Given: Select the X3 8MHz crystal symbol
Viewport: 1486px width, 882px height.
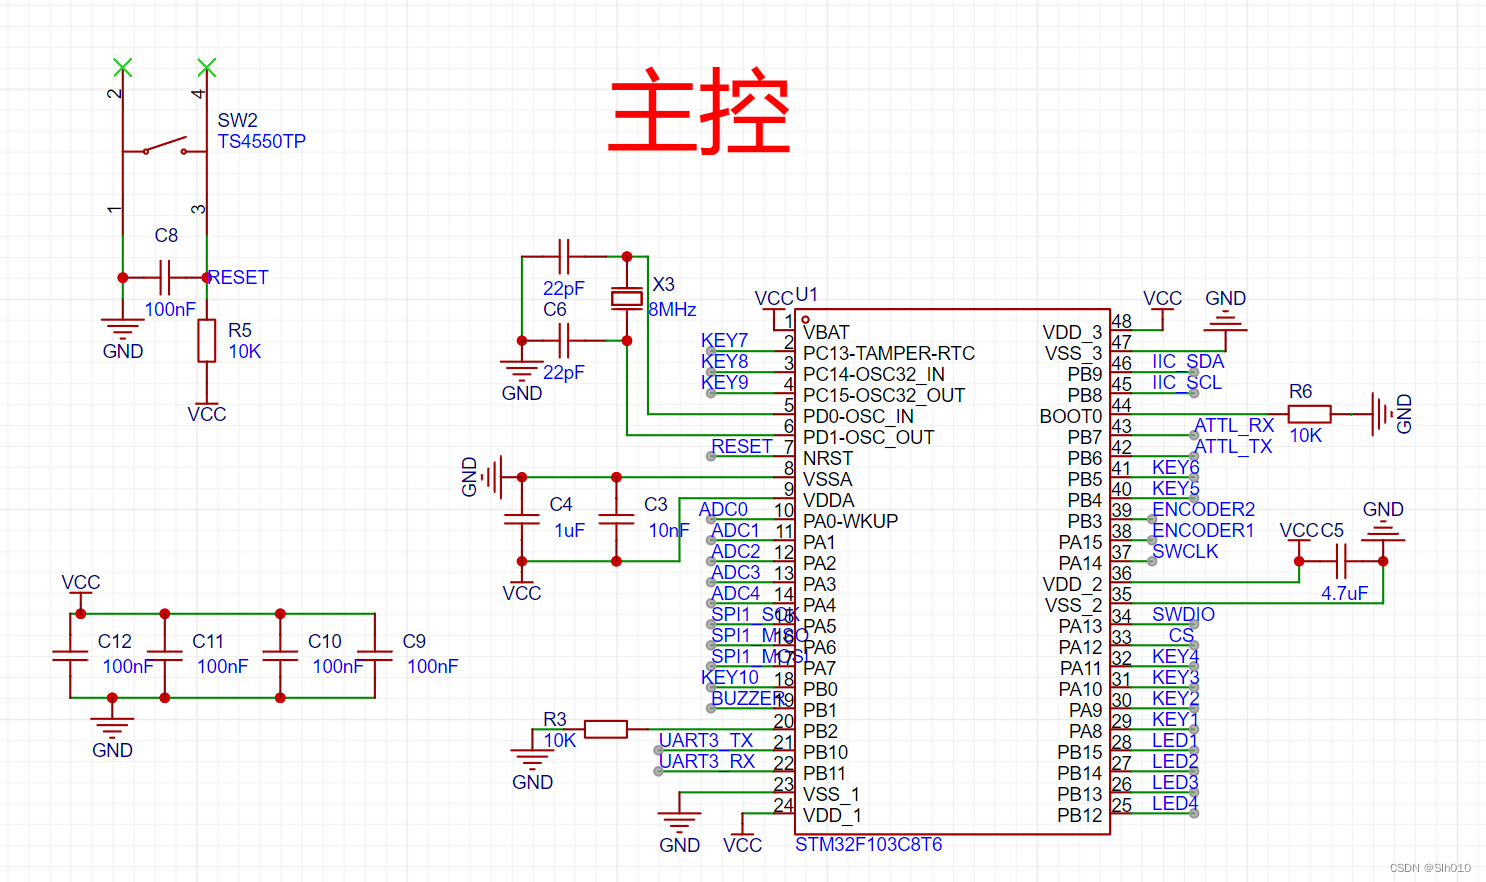Looking at the screenshot, I should 628,298.
